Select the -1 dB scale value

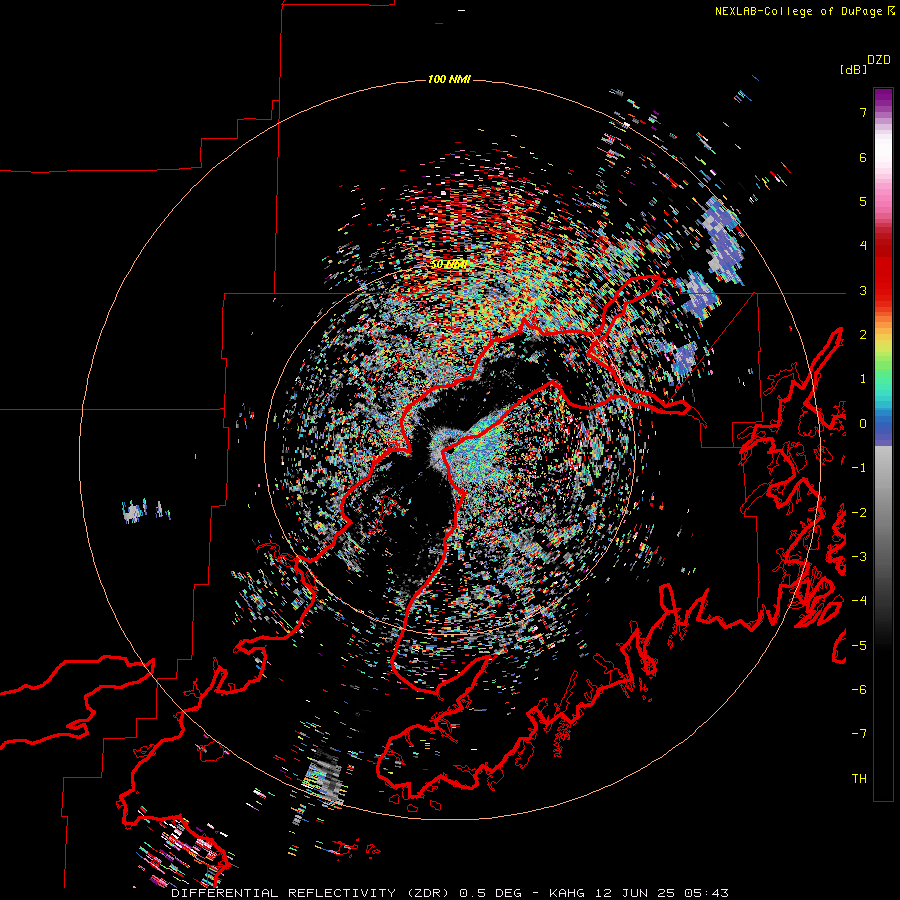pos(859,468)
